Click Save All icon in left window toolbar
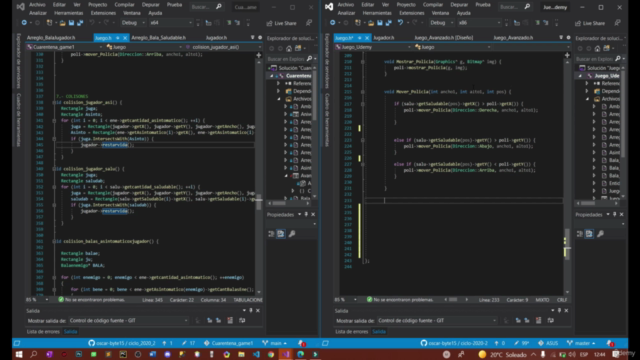The height and width of the screenshot is (360, 640). (x=80, y=23)
